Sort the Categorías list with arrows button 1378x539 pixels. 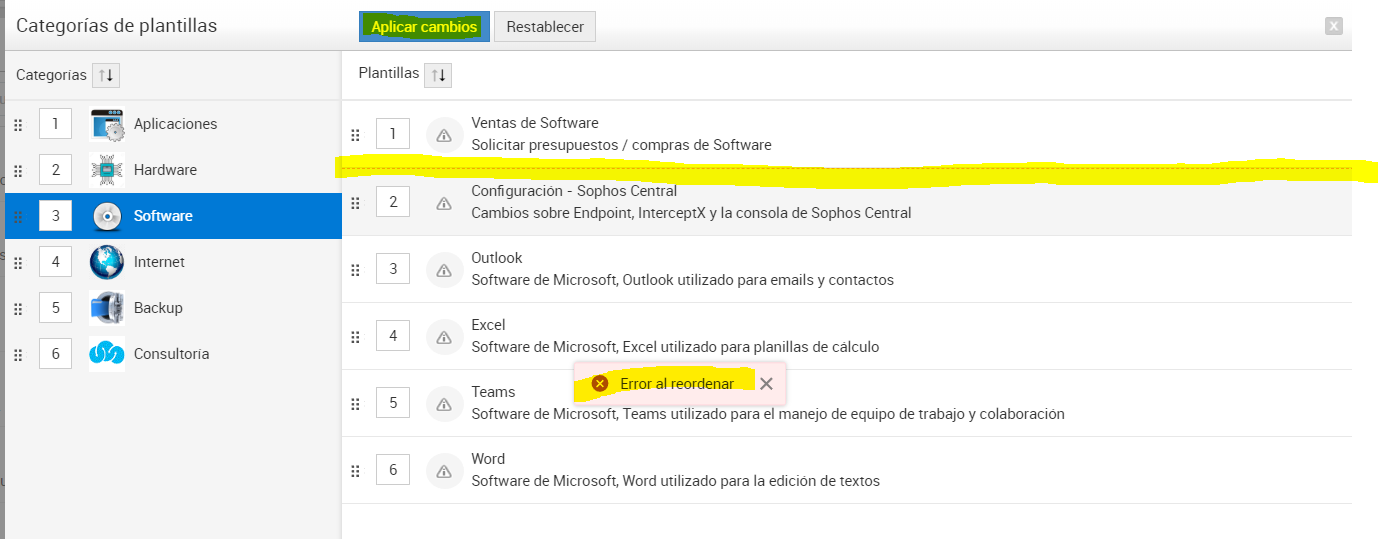[106, 75]
